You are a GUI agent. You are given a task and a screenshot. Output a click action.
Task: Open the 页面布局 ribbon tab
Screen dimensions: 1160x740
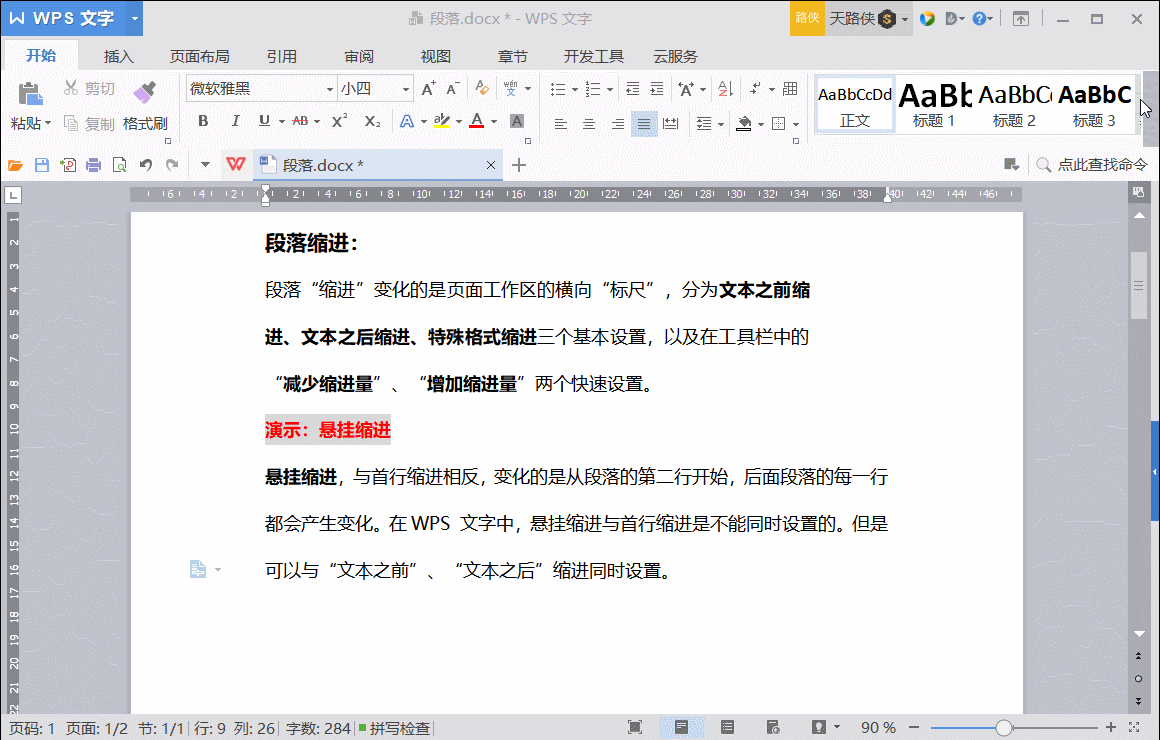[199, 56]
